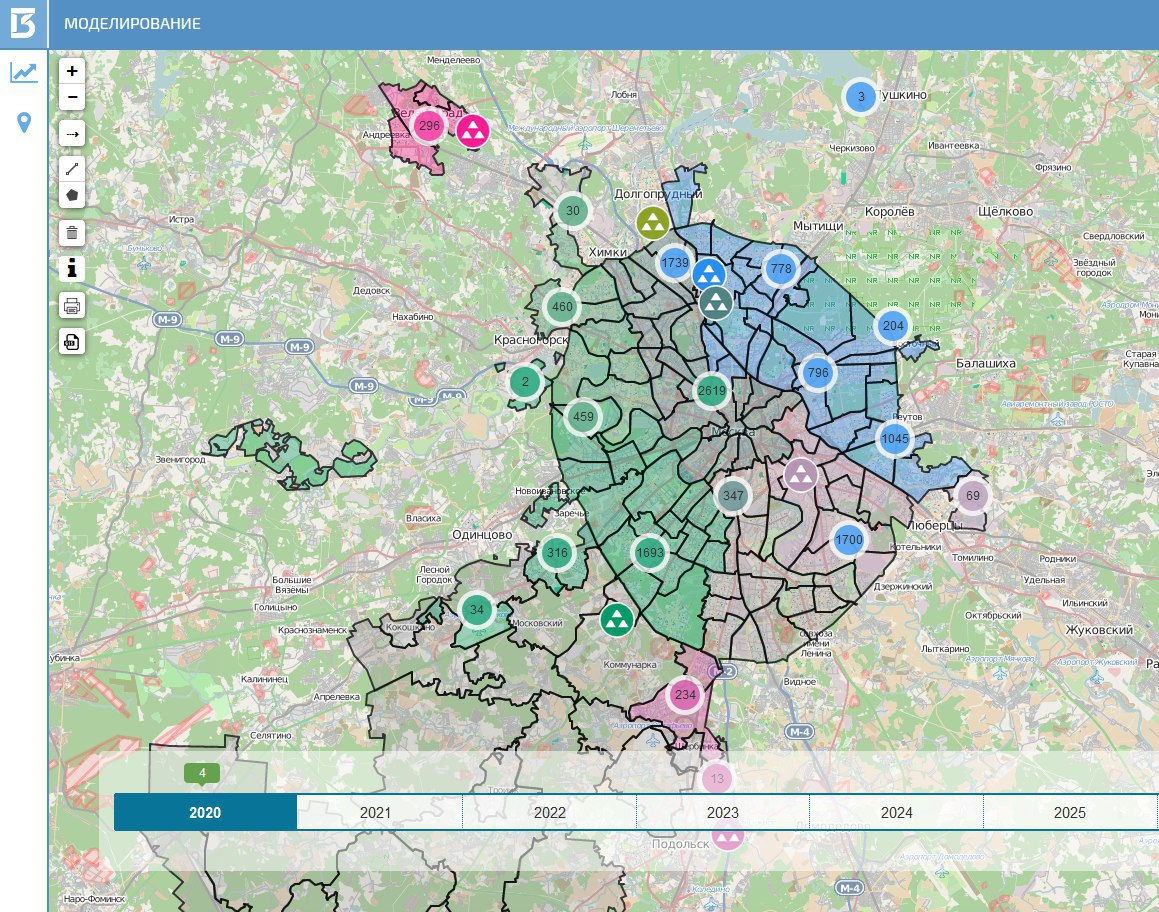The height and width of the screenshot is (912, 1159).
Task: Switch timeline to year 2023
Action: point(723,813)
